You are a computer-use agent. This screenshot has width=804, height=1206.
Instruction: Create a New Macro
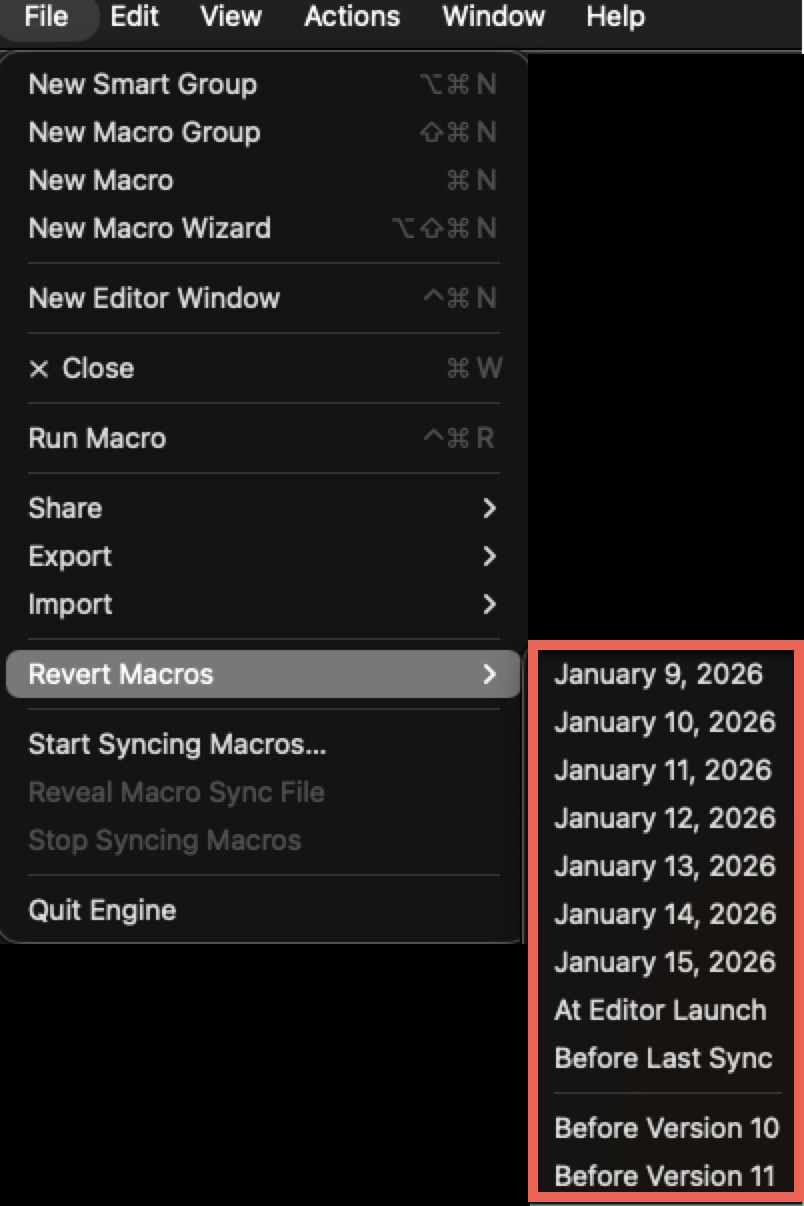point(101,180)
